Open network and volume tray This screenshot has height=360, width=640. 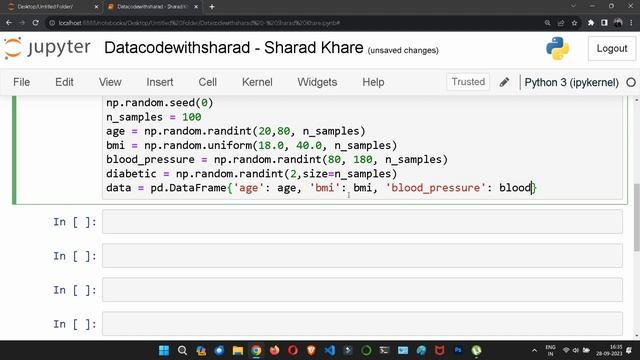(576, 350)
